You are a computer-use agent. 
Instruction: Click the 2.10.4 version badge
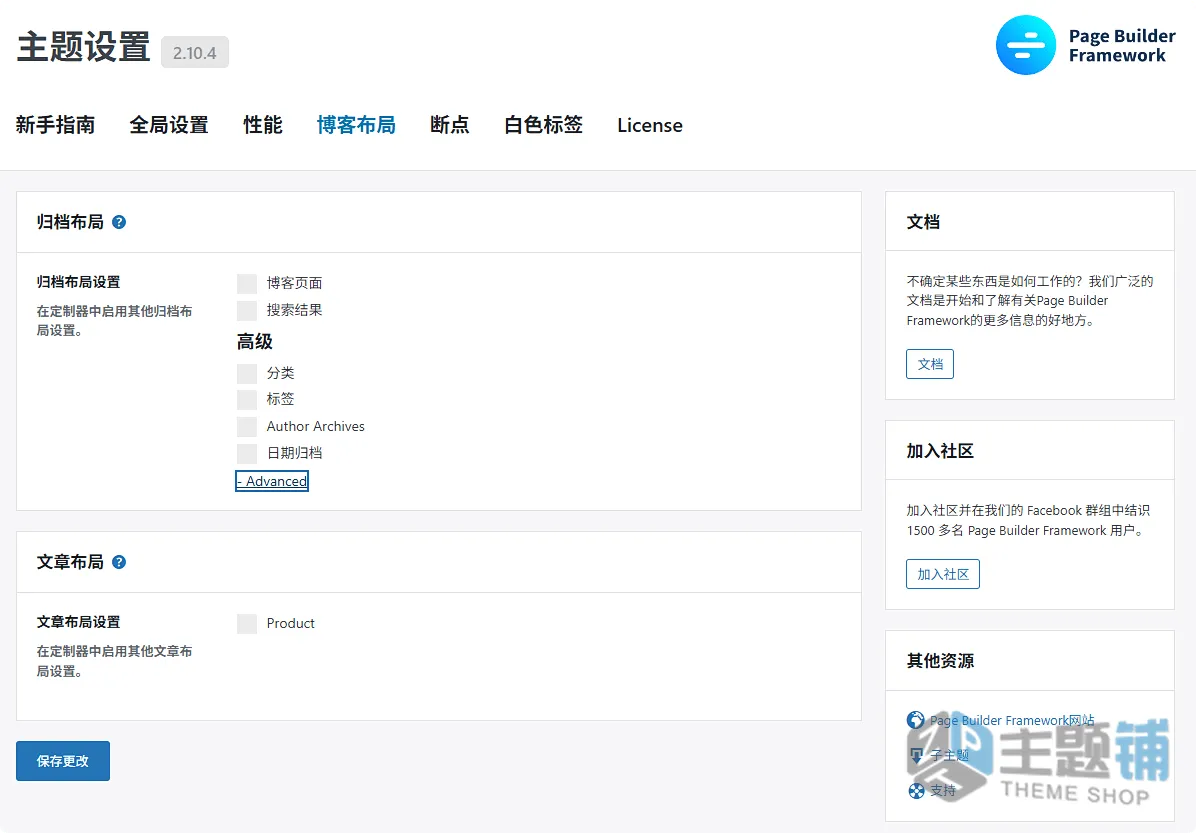pyautogui.click(x=195, y=53)
